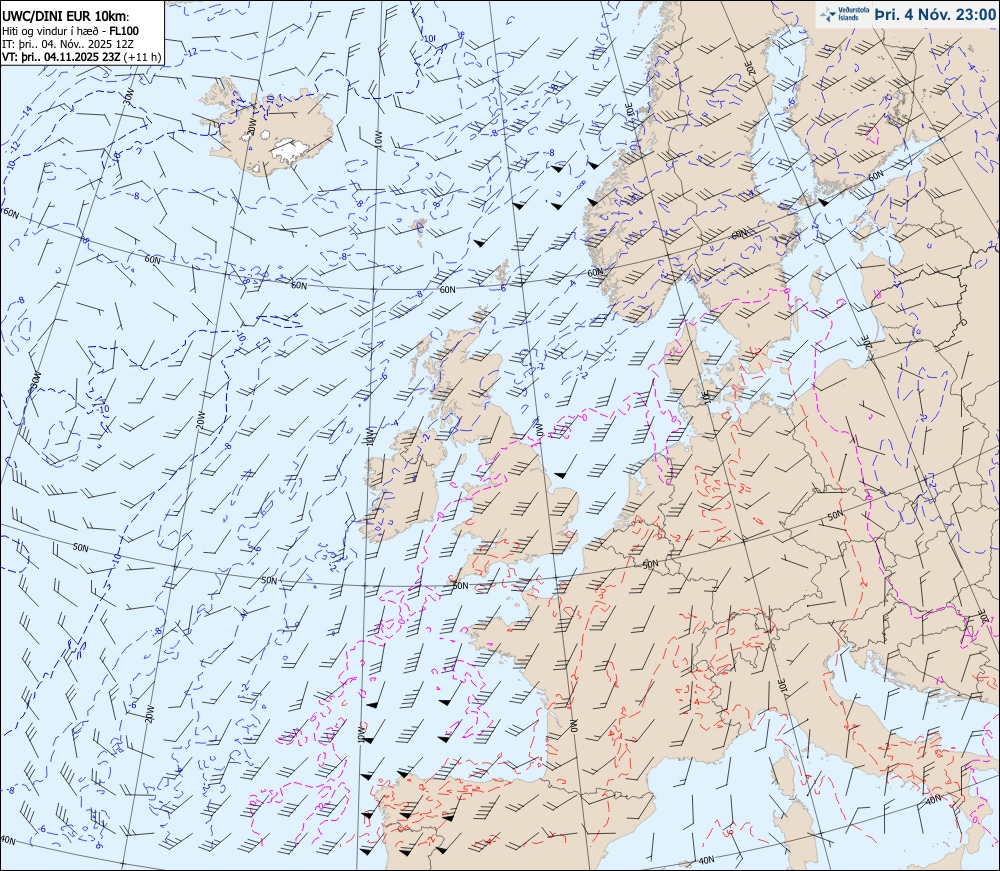1000x871 pixels.
Task: Click the "60N" label at the left map edge
Action: coord(10,212)
